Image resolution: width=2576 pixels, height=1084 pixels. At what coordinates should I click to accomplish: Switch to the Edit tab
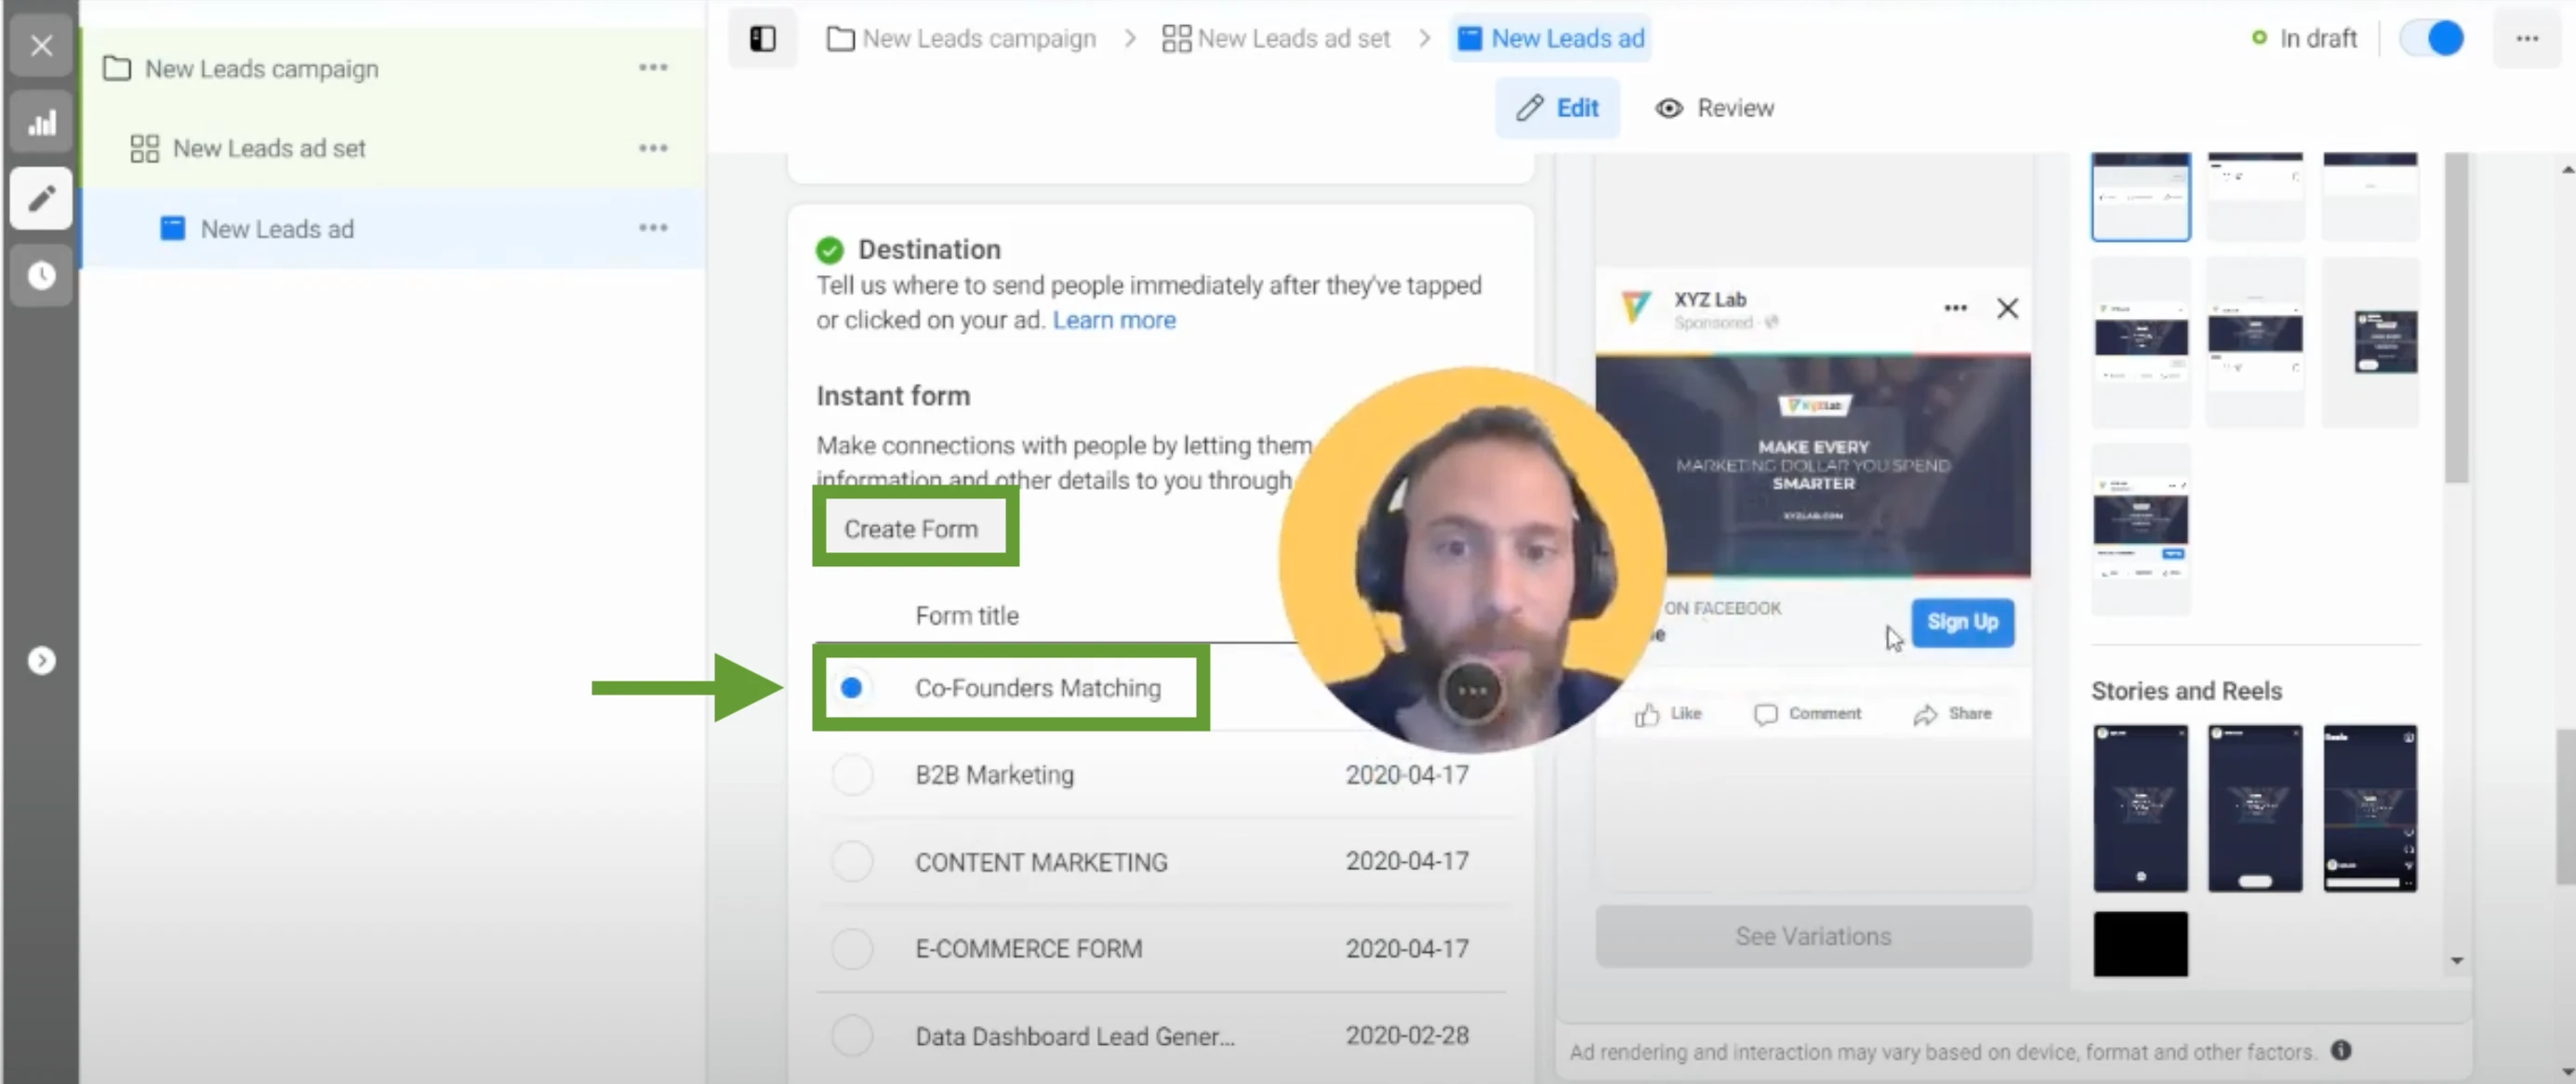point(1557,108)
